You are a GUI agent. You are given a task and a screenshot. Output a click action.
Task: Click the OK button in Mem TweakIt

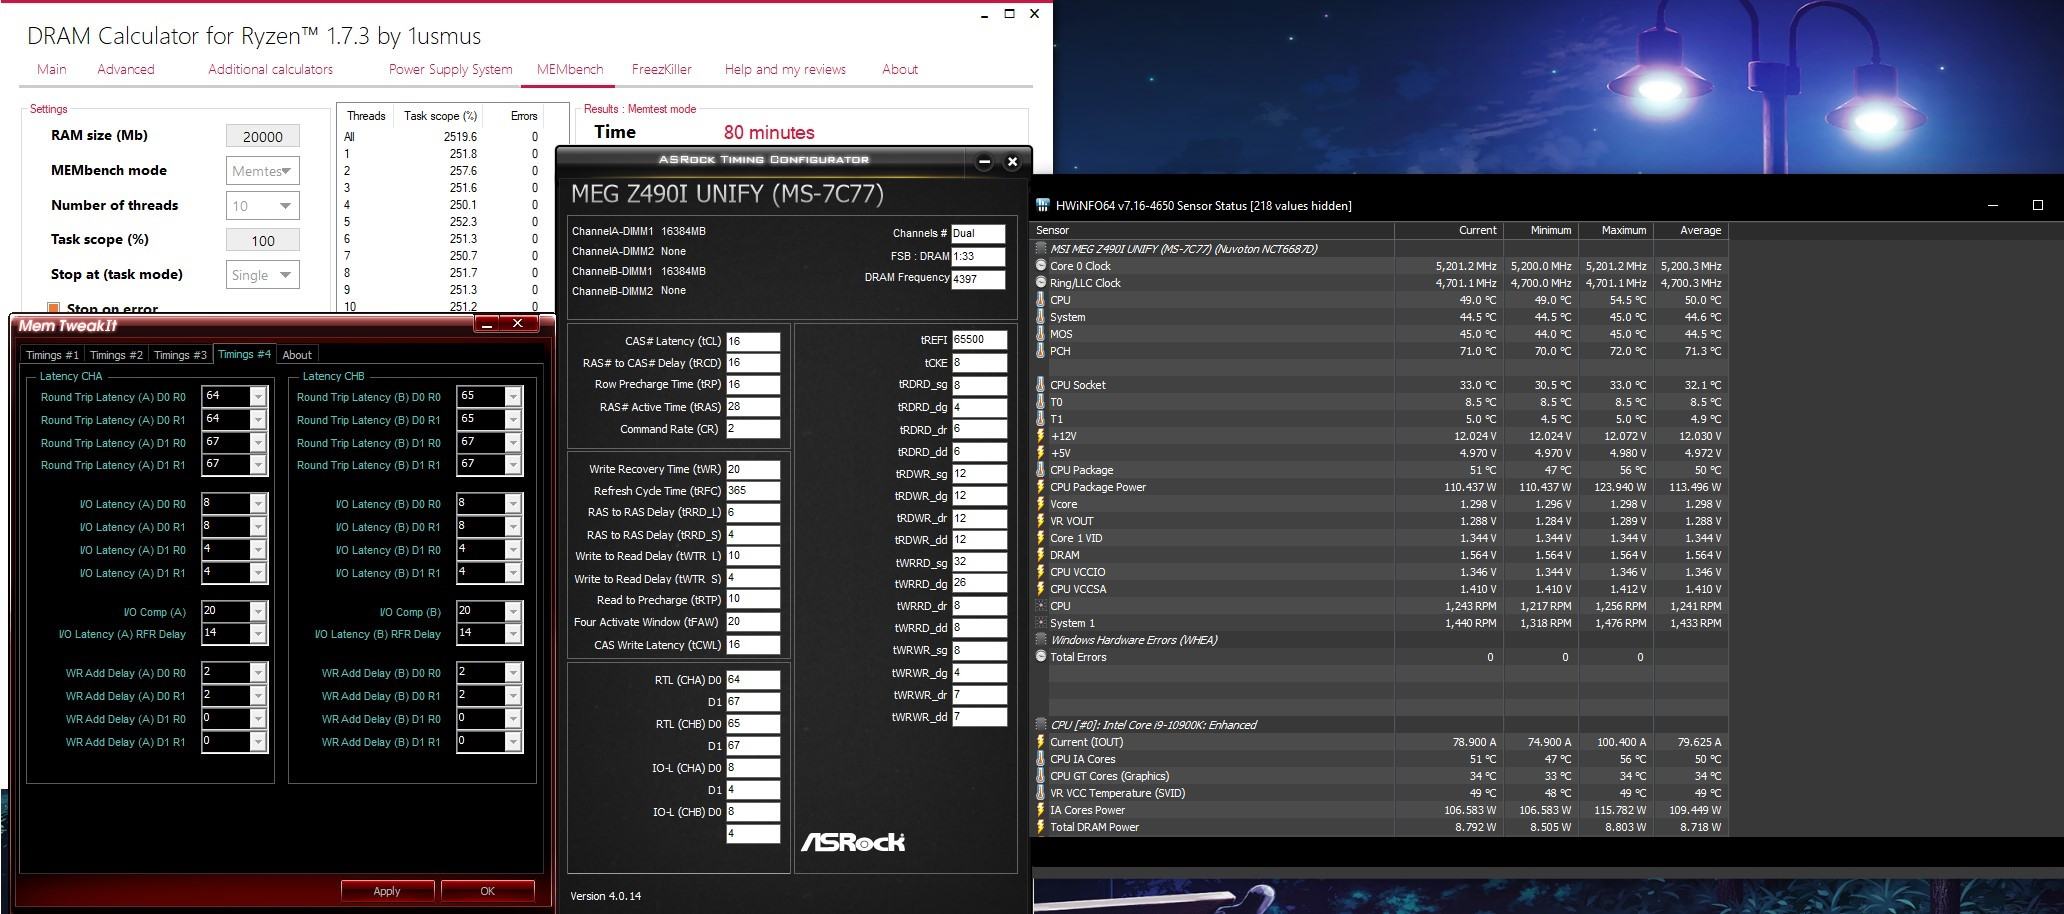click(x=487, y=891)
